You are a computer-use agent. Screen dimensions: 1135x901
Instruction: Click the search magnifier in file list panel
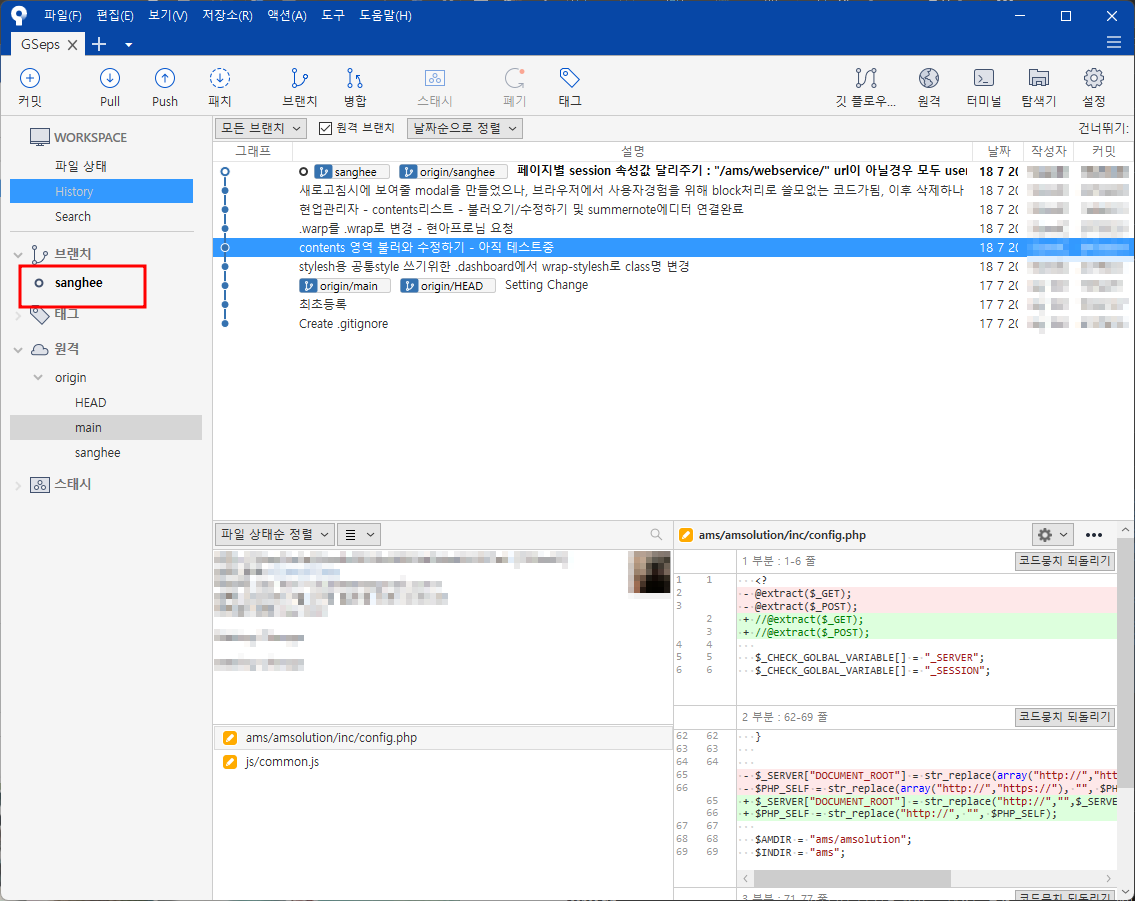pyautogui.click(x=656, y=534)
